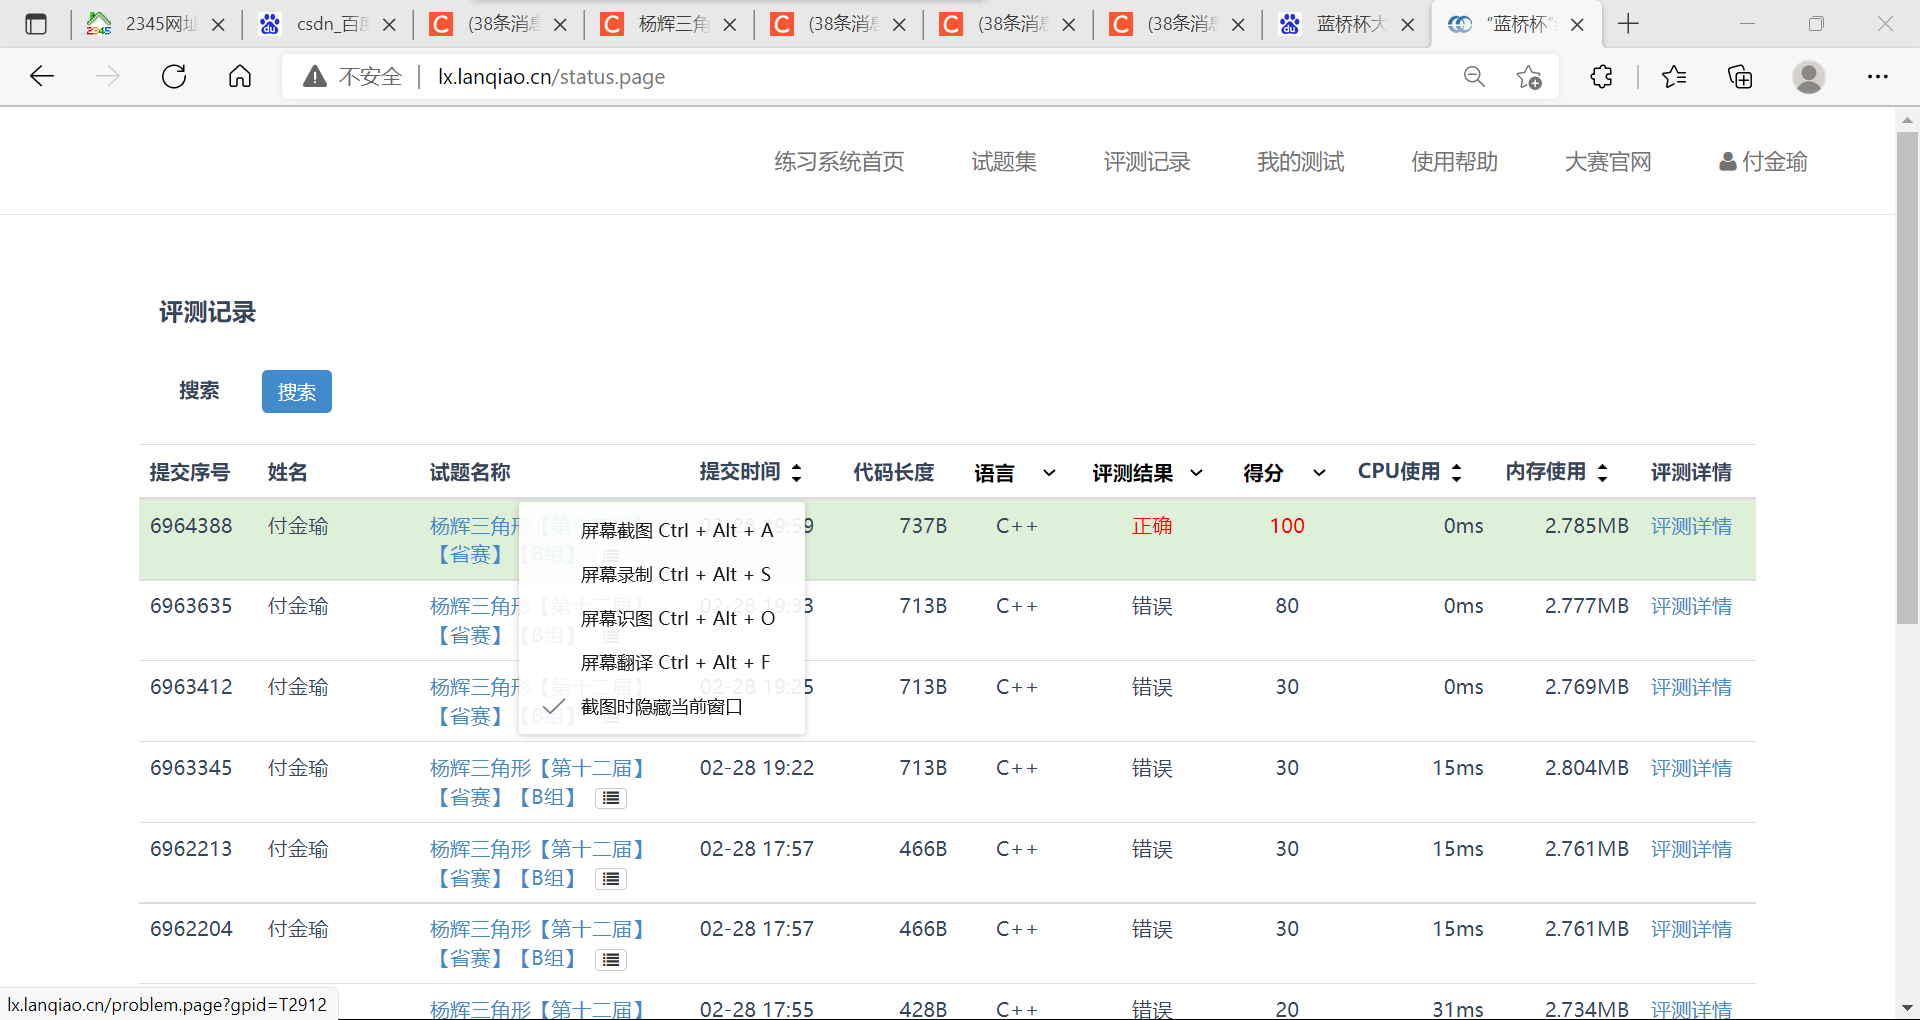Open a new browser tab
This screenshot has height=1020, width=1920.
[1628, 24]
